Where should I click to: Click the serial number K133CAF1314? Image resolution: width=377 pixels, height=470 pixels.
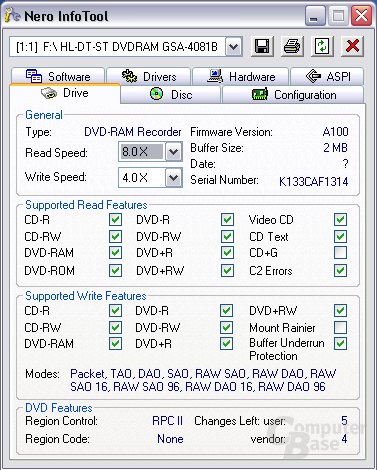pos(313,181)
